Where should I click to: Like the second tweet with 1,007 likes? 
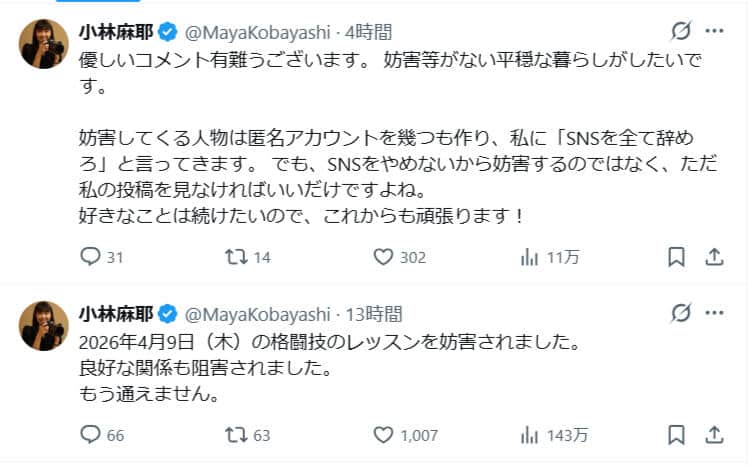point(382,435)
